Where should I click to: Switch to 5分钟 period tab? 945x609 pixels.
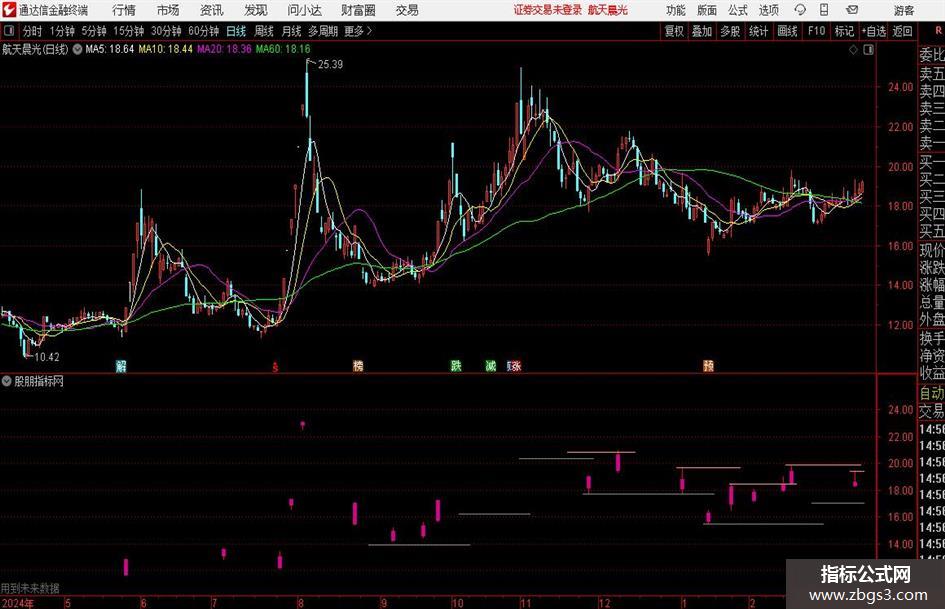[x=94, y=31]
